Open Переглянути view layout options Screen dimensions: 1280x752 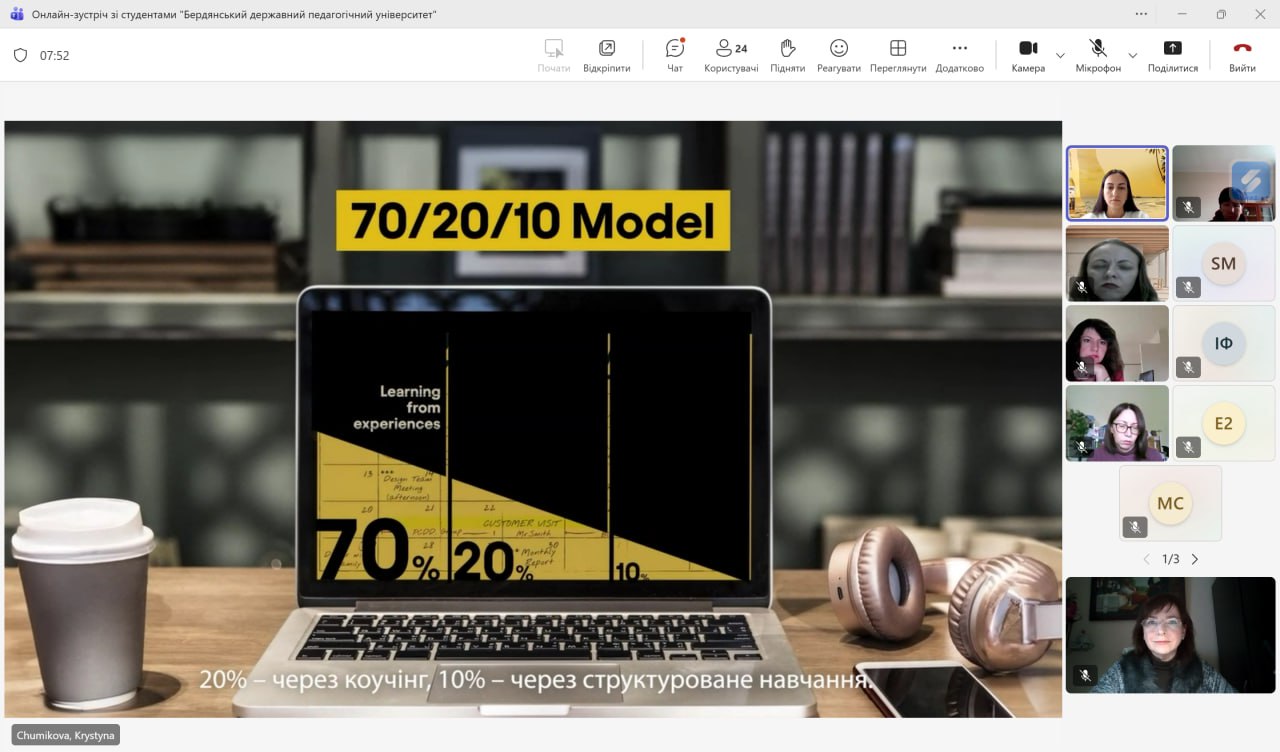[x=897, y=55]
